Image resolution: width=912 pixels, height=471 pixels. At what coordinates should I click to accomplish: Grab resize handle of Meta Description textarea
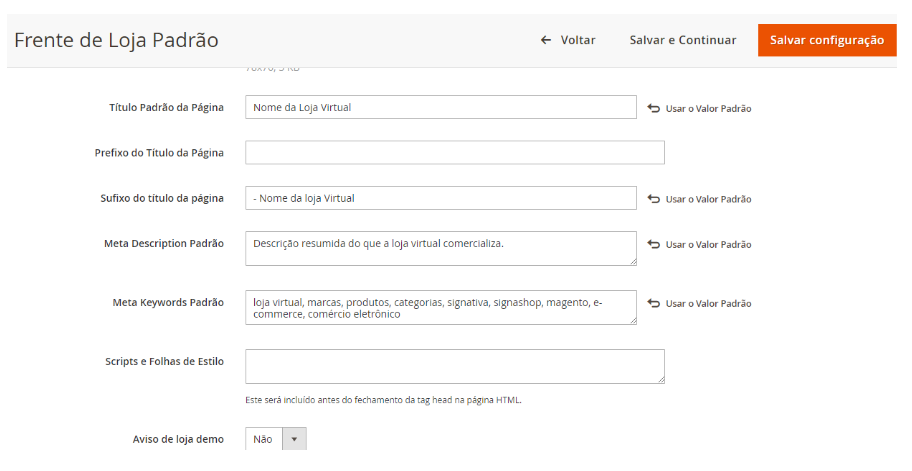click(x=631, y=260)
